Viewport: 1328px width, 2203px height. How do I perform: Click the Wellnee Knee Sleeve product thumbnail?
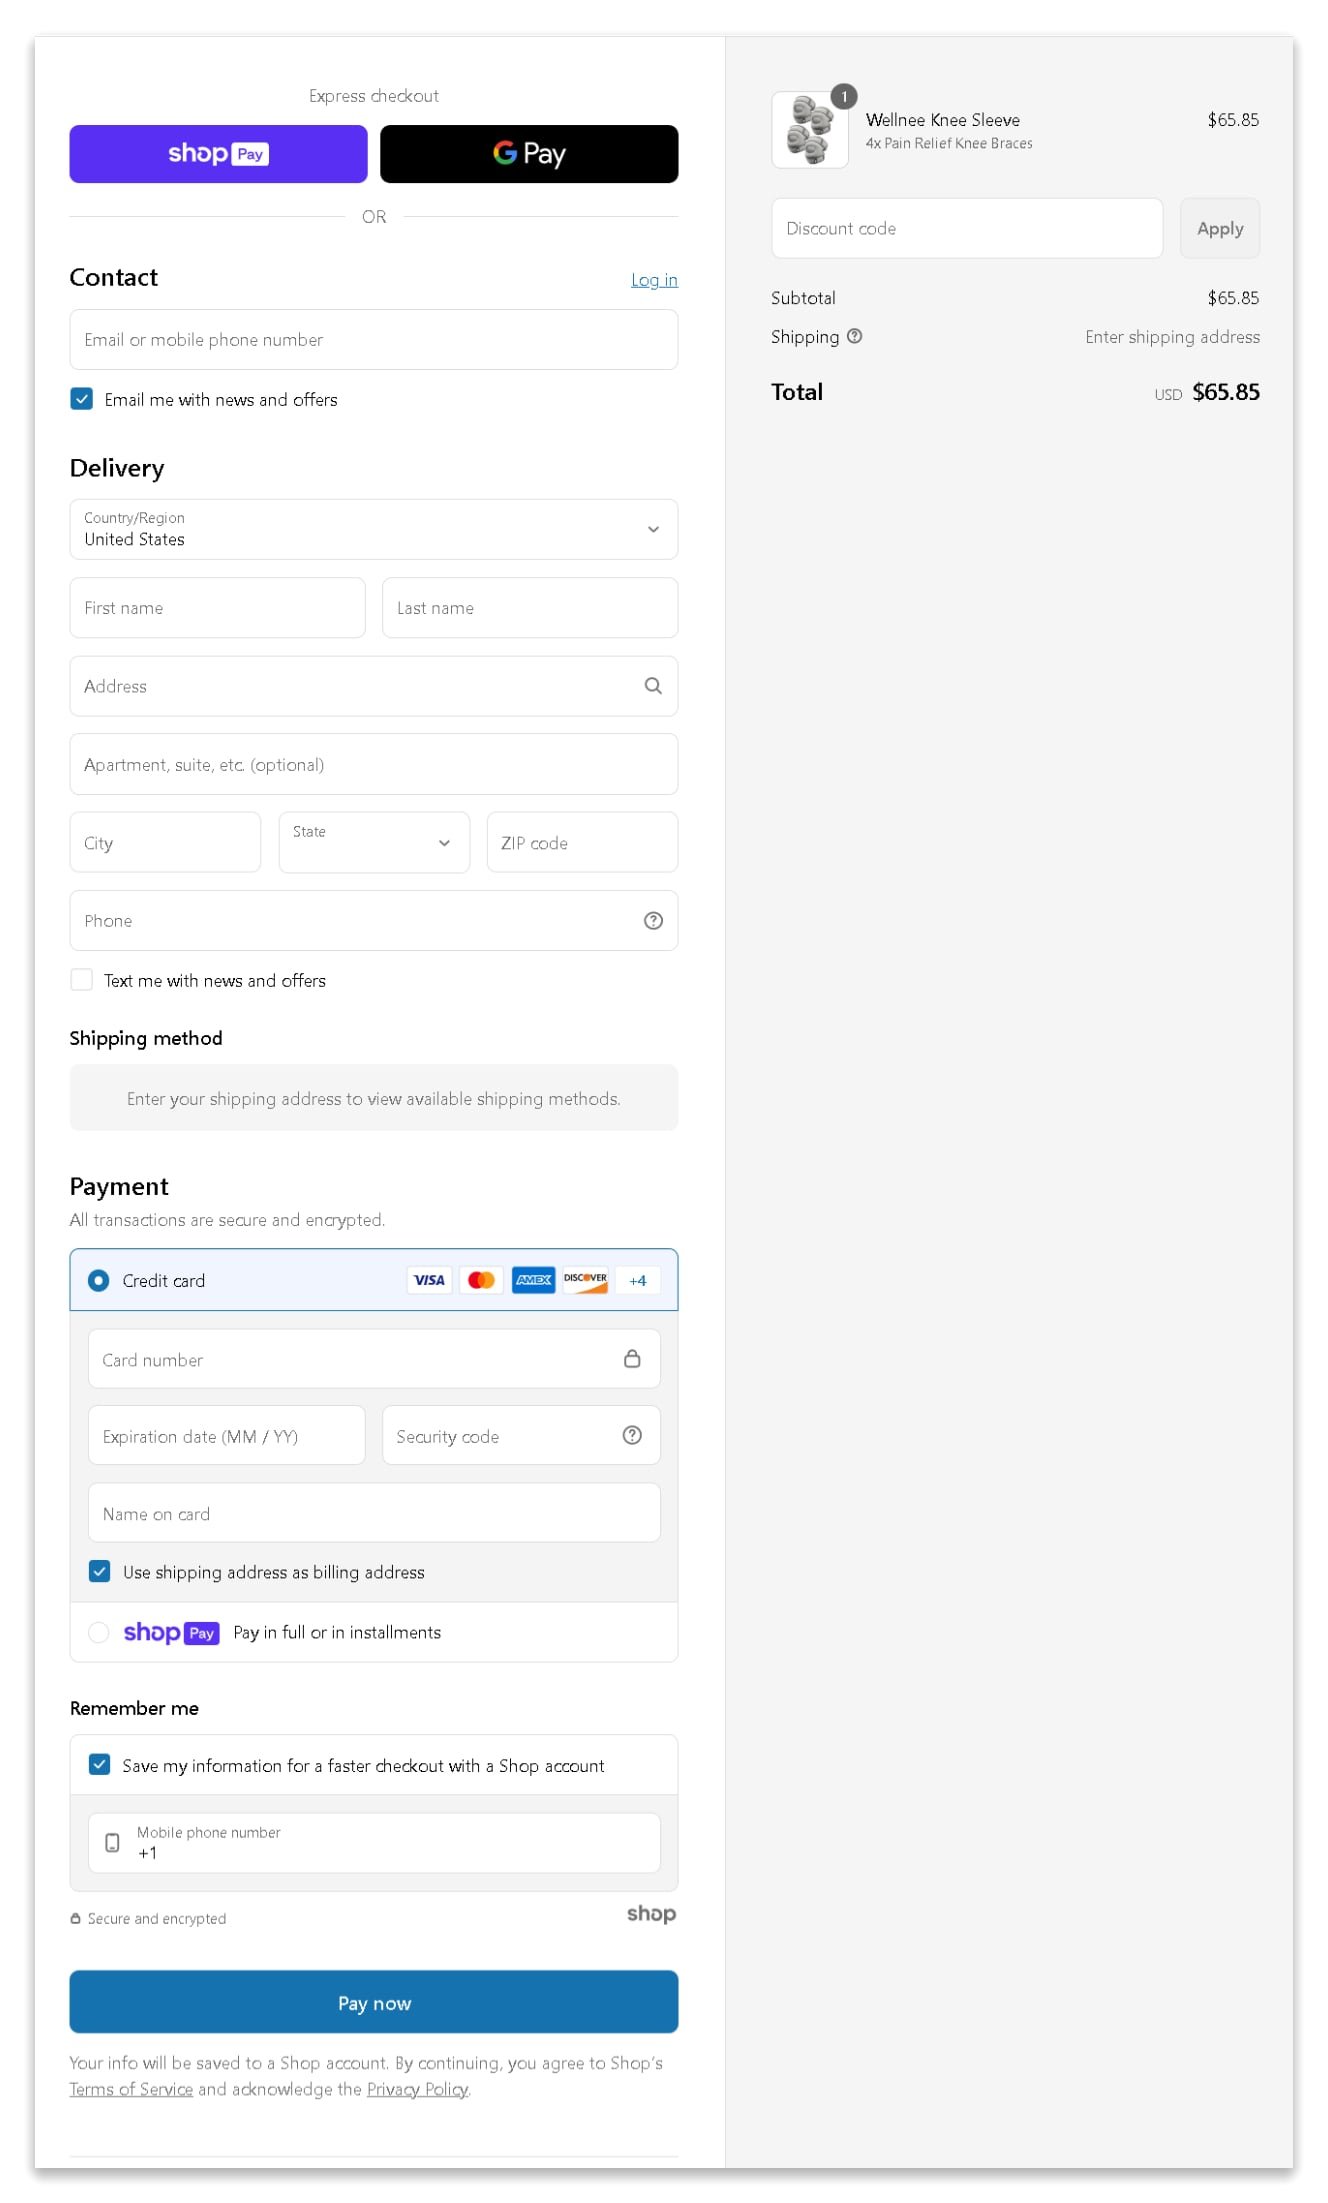point(809,130)
